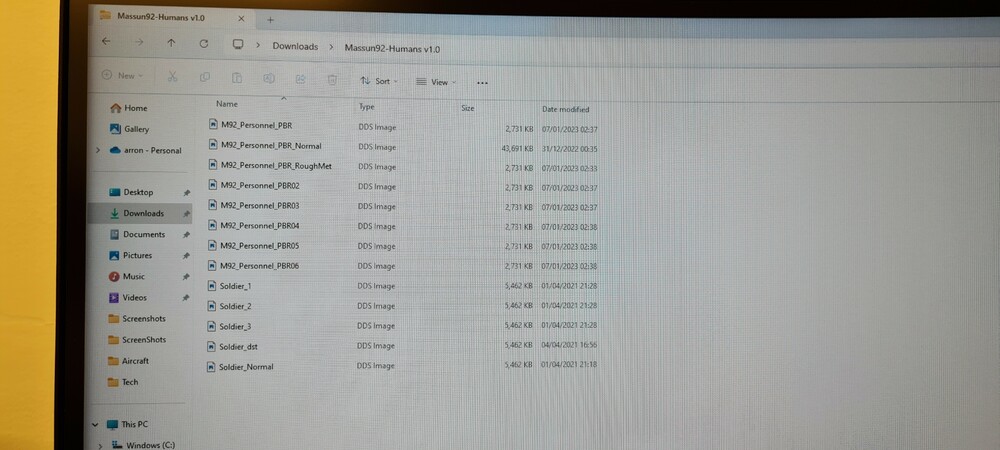Click the Rename icon in toolbar
This screenshot has width=1000, height=450.
point(269,78)
